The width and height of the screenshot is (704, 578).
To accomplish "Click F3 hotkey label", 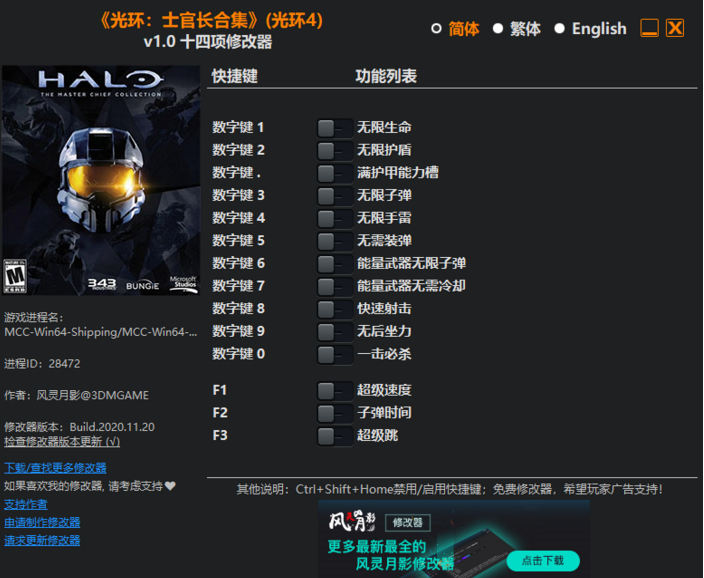I will tap(220, 435).
